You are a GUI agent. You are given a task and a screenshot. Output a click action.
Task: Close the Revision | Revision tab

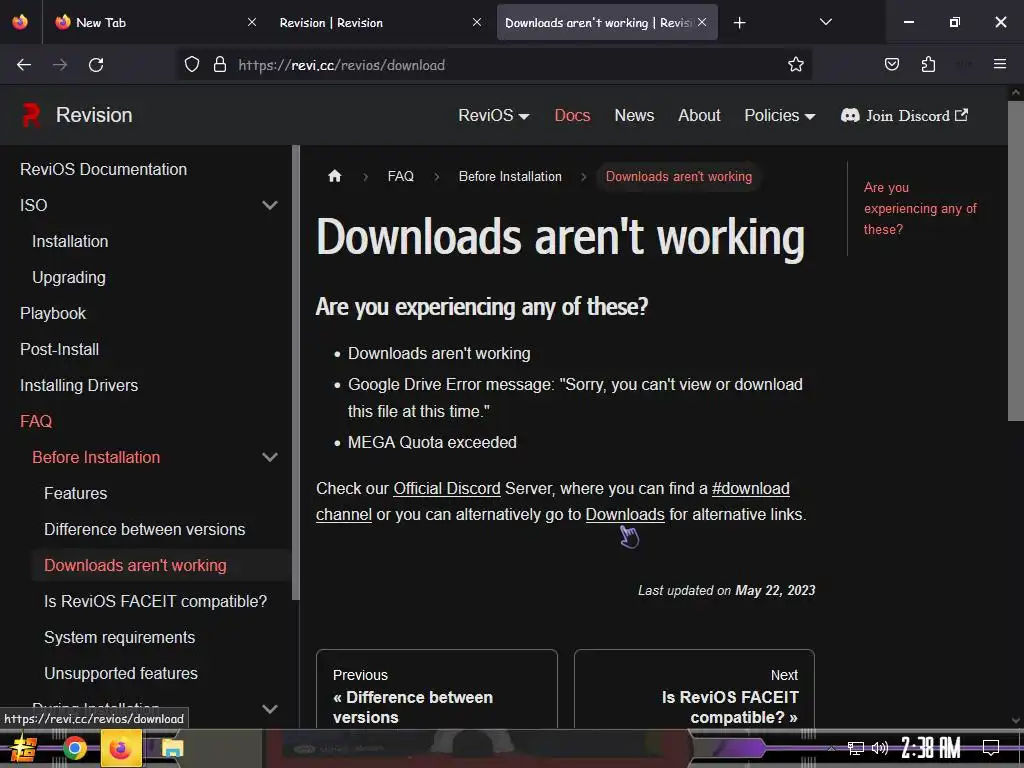pyautogui.click(x=477, y=22)
